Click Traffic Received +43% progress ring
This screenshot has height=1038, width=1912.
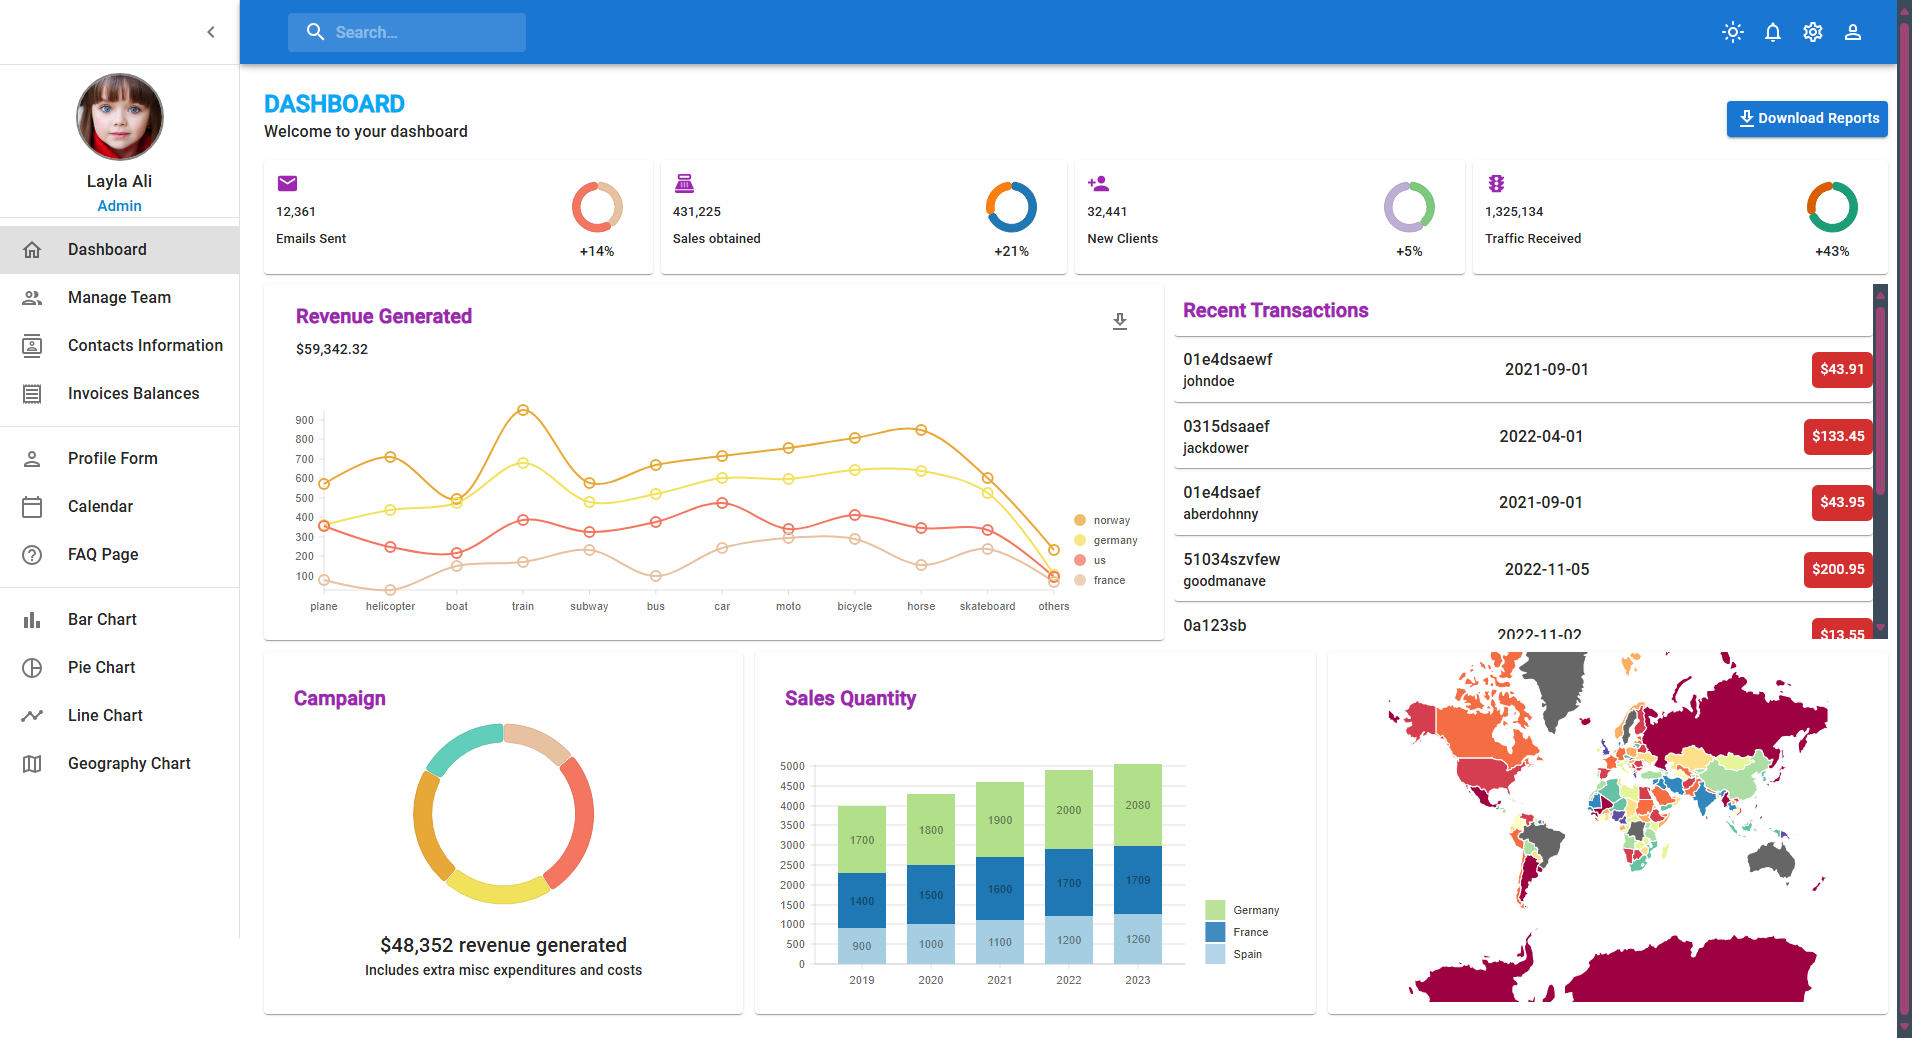[1832, 207]
